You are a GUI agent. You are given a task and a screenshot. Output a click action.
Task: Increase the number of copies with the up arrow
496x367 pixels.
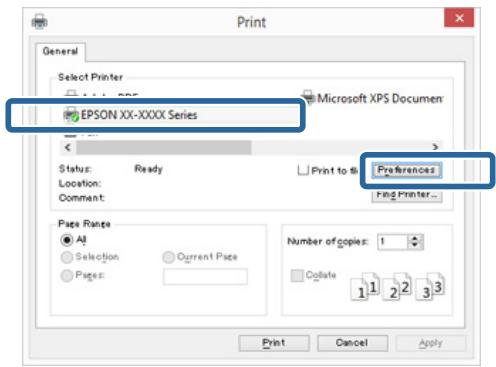[415, 238]
